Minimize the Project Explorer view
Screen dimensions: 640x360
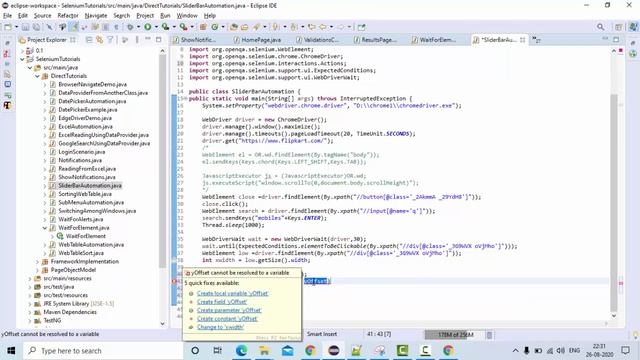tap(148, 39)
